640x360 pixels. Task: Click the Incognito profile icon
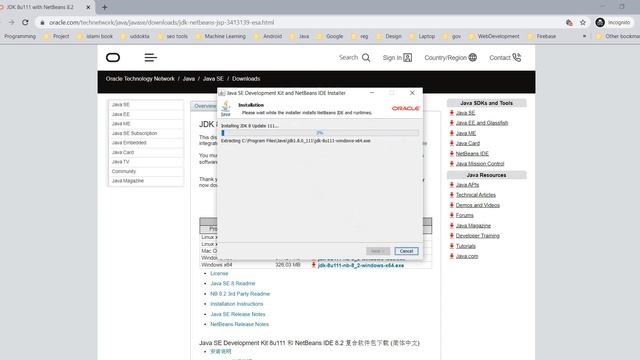tap(600, 22)
